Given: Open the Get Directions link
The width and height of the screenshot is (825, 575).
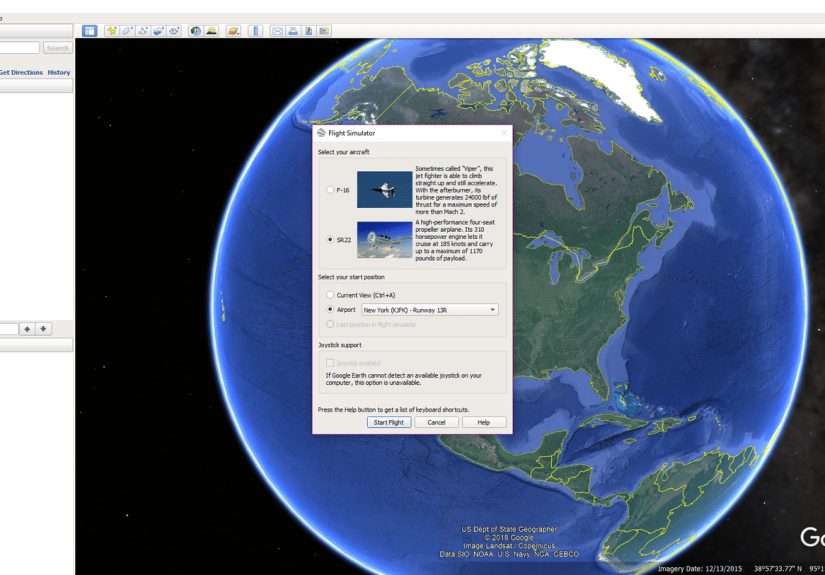Looking at the screenshot, I should 21,73.
